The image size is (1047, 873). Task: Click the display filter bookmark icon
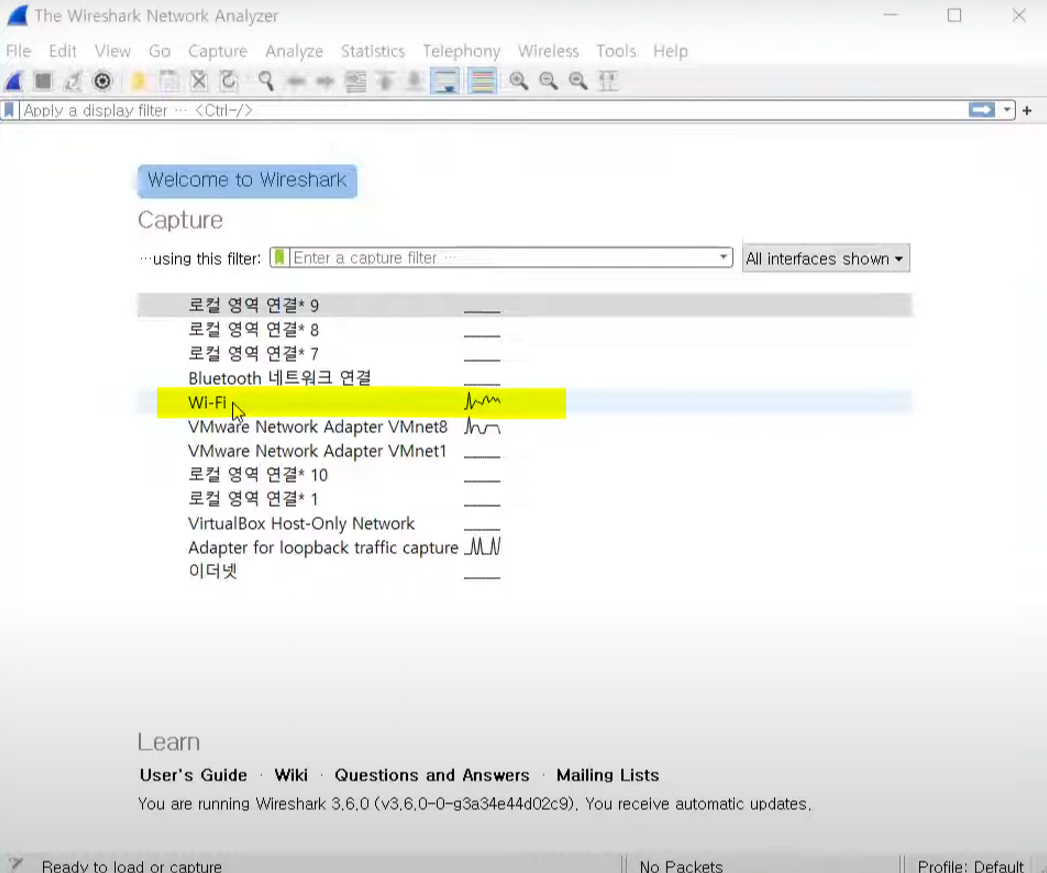(x=9, y=110)
